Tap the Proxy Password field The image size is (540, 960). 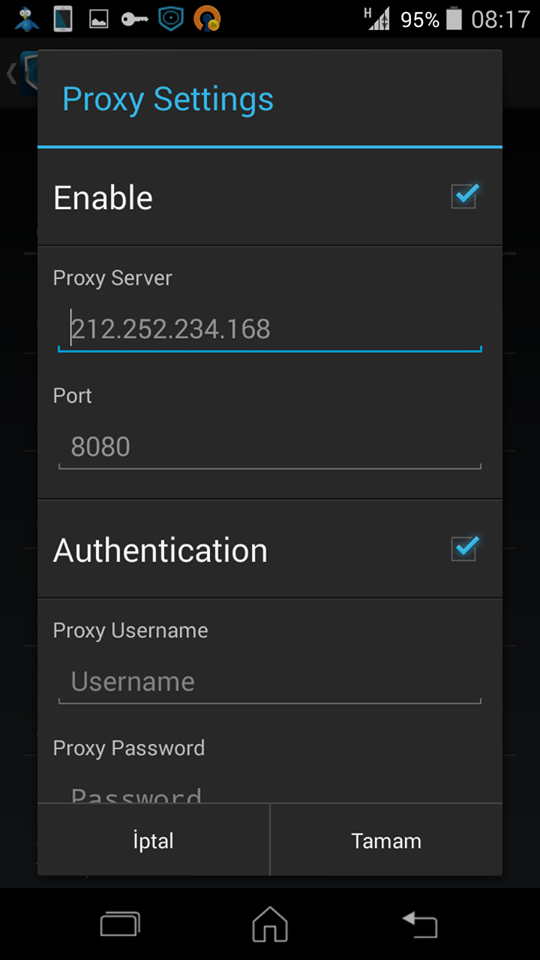270,792
